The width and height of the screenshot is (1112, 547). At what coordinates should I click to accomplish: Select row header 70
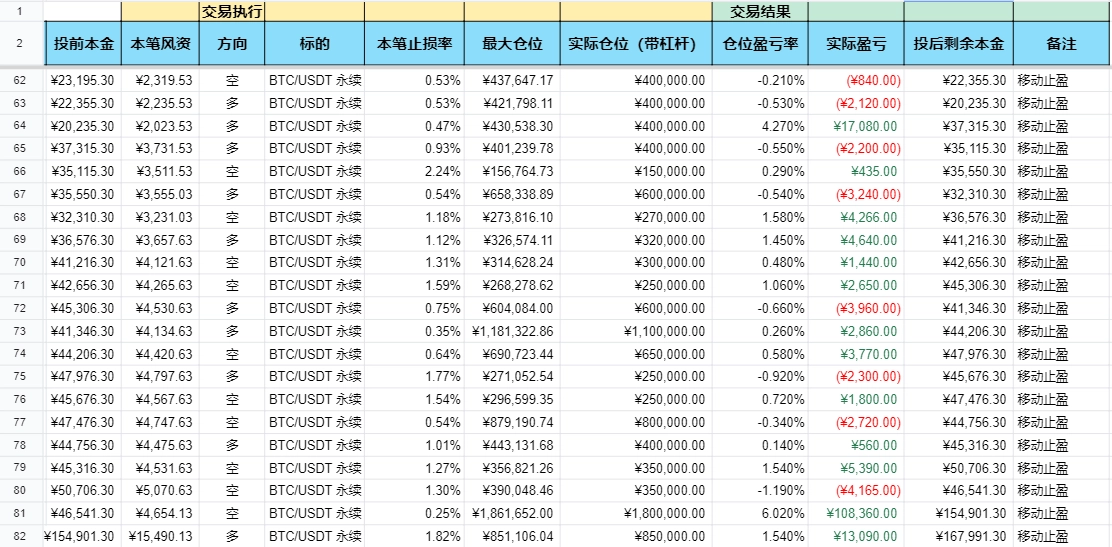20,263
